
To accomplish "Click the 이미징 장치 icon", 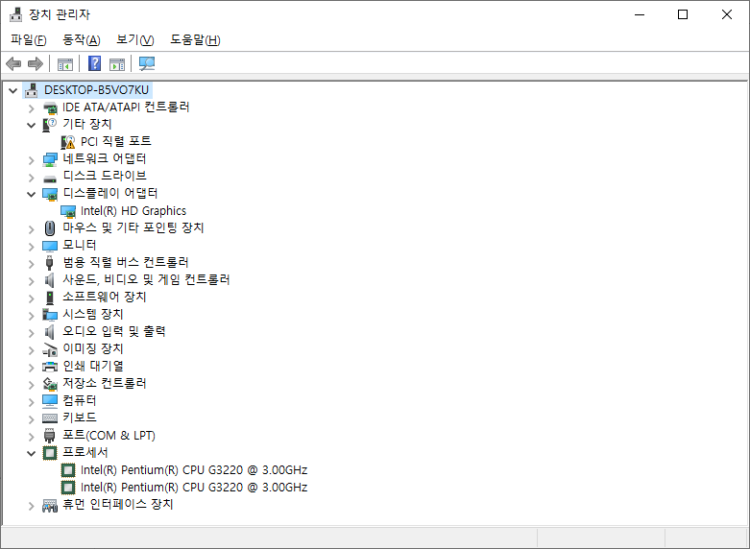I will [50, 350].
